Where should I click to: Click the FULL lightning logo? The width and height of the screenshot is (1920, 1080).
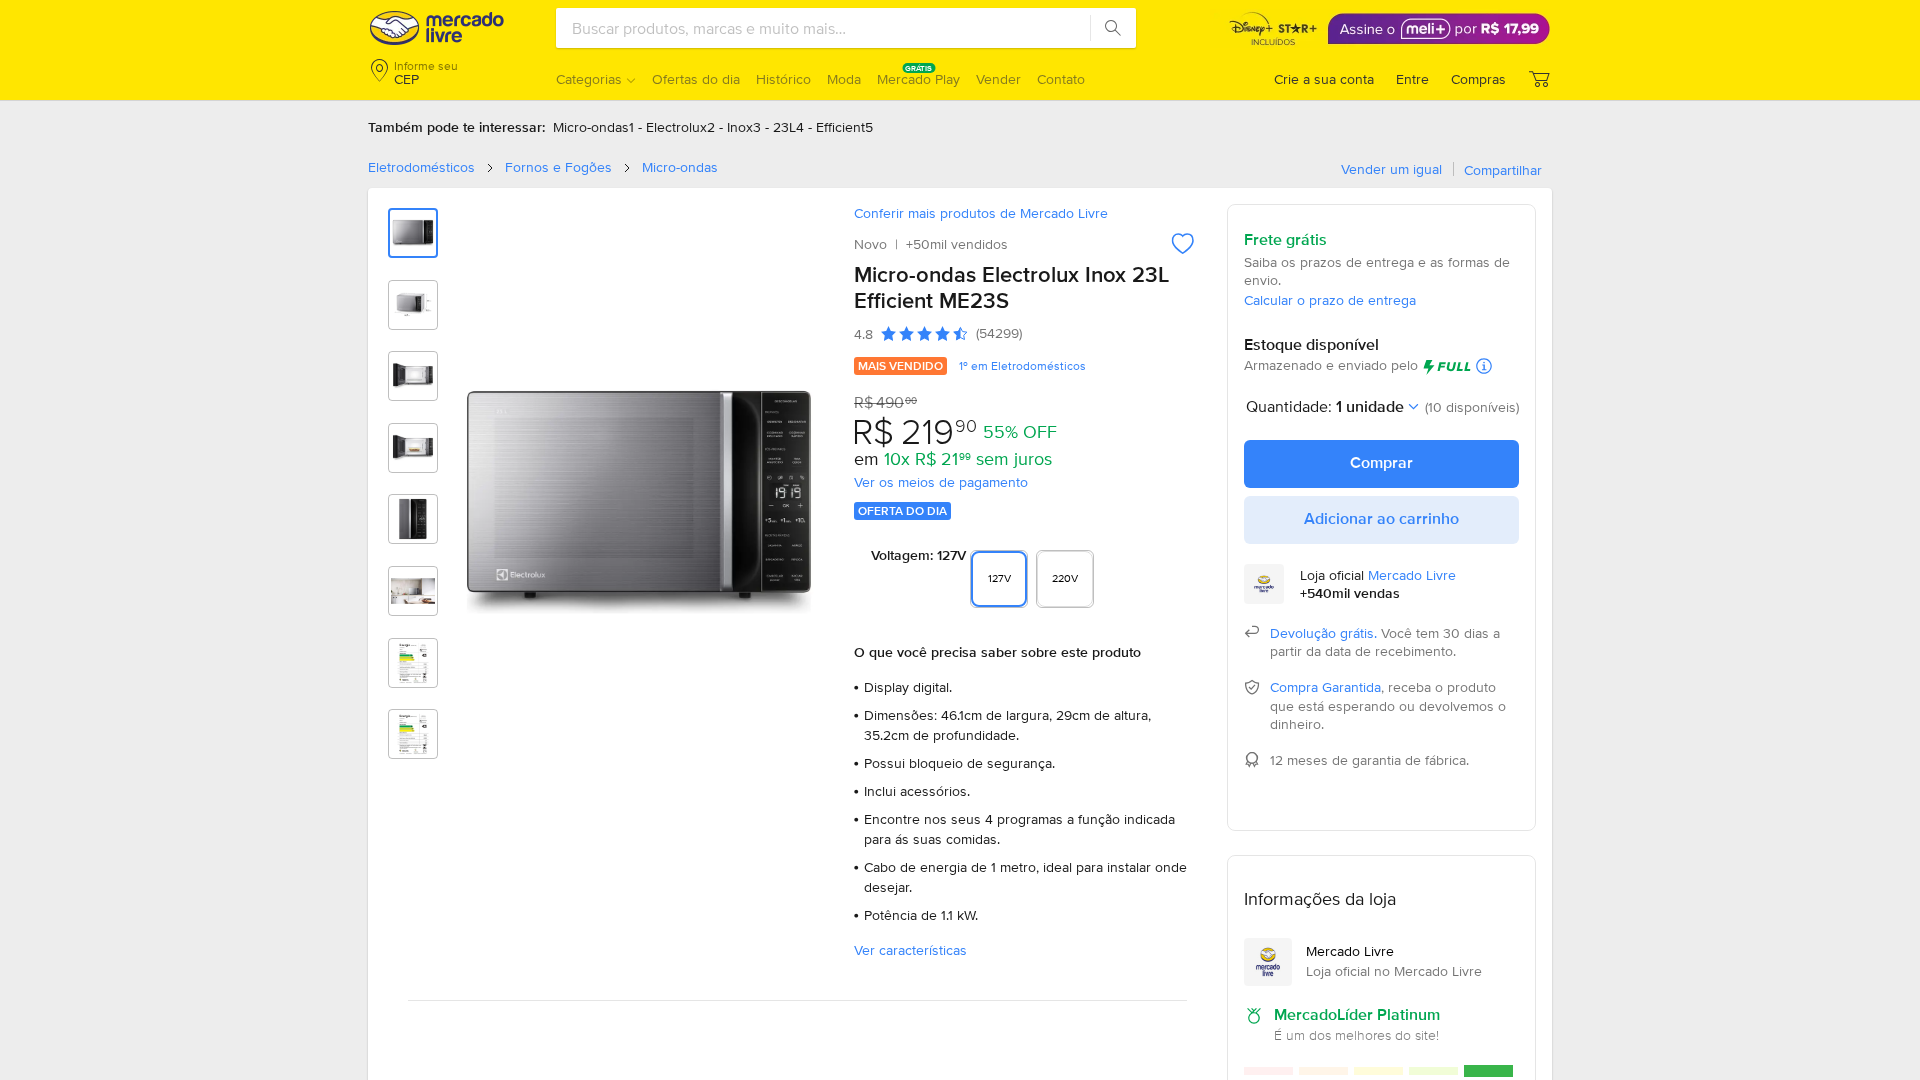[1447, 366]
